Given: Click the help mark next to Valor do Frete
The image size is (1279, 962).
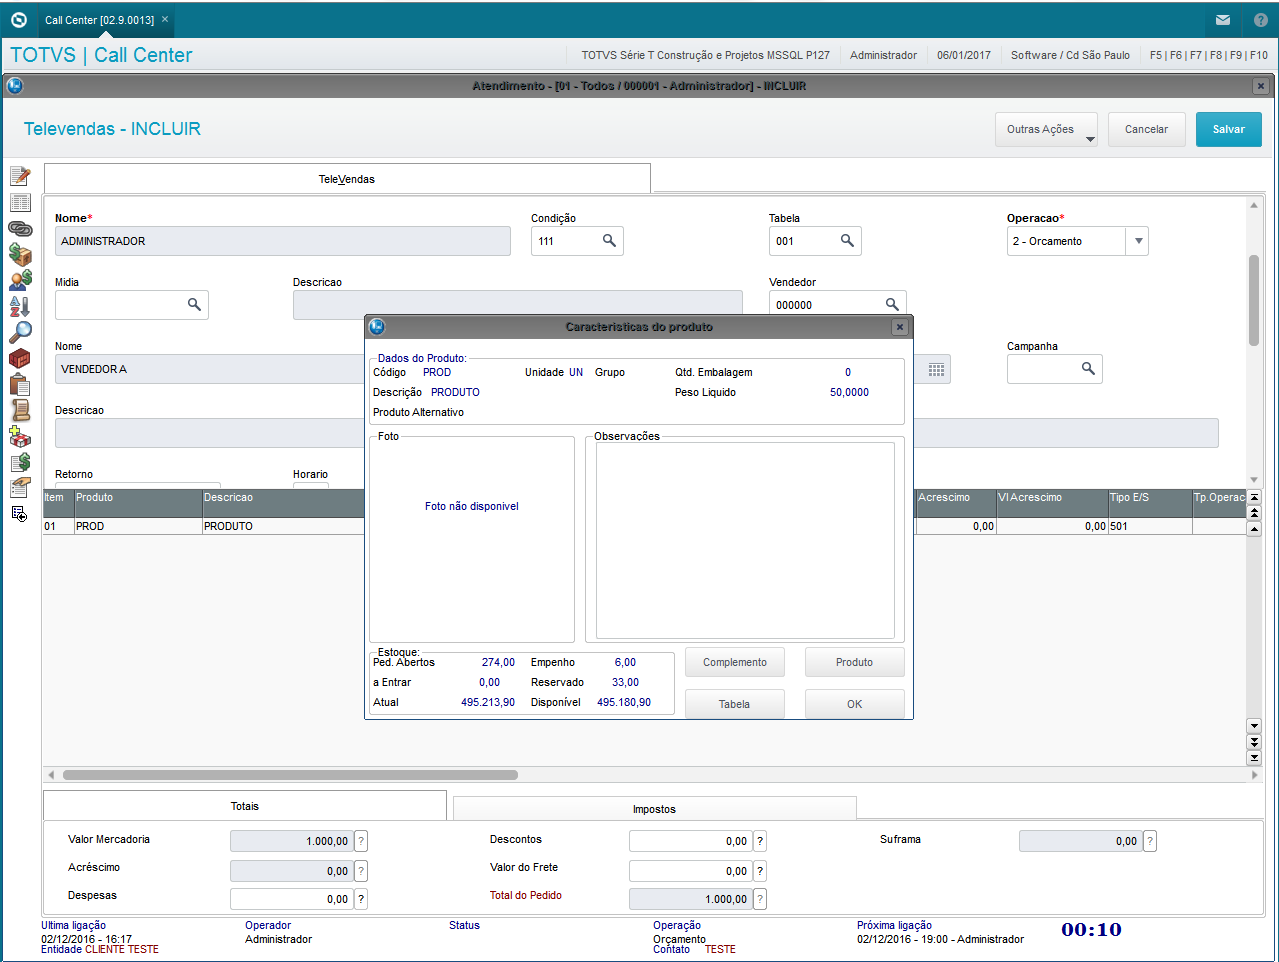Looking at the screenshot, I should (760, 871).
